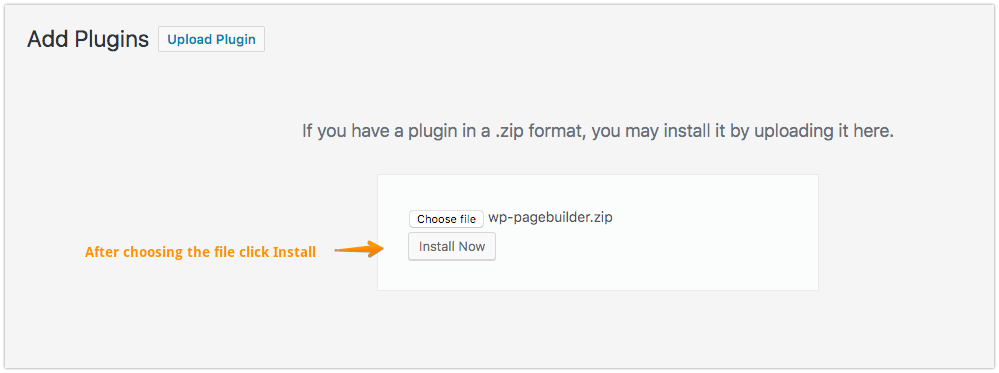Collapse the uploader using Upload Plugin
Viewport: 999px width, 373px height.
tap(211, 40)
